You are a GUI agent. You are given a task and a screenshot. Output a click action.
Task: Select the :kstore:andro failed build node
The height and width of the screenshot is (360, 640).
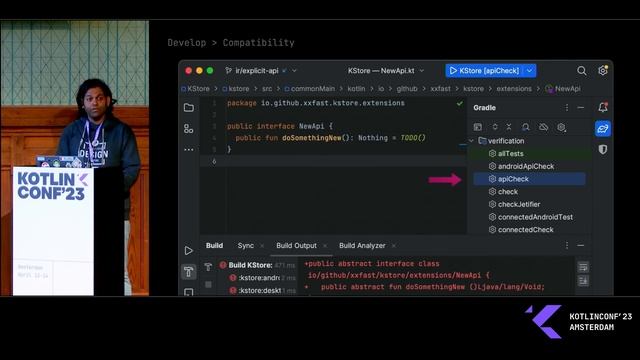point(262,278)
